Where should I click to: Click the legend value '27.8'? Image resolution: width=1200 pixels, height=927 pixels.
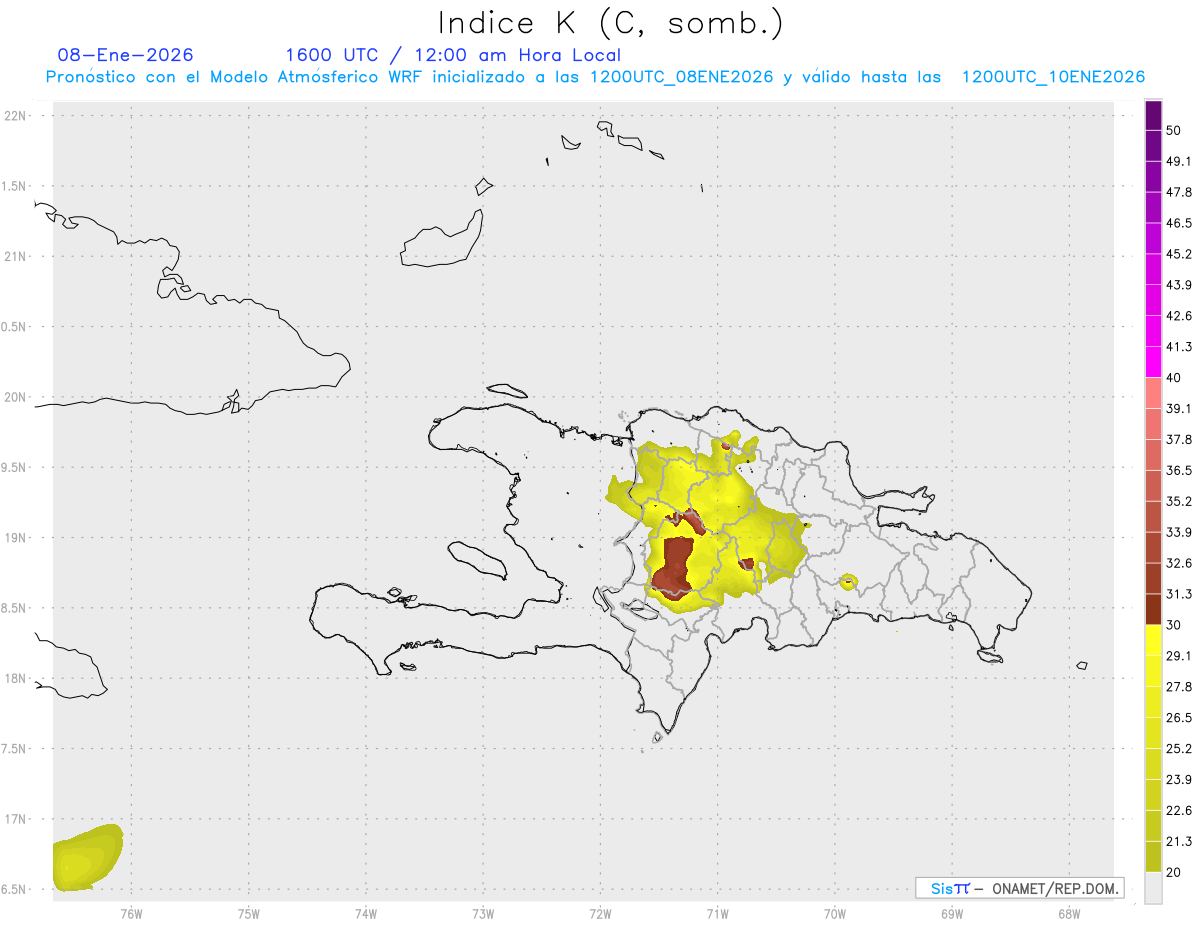pyautogui.click(x=1179, y=687)
